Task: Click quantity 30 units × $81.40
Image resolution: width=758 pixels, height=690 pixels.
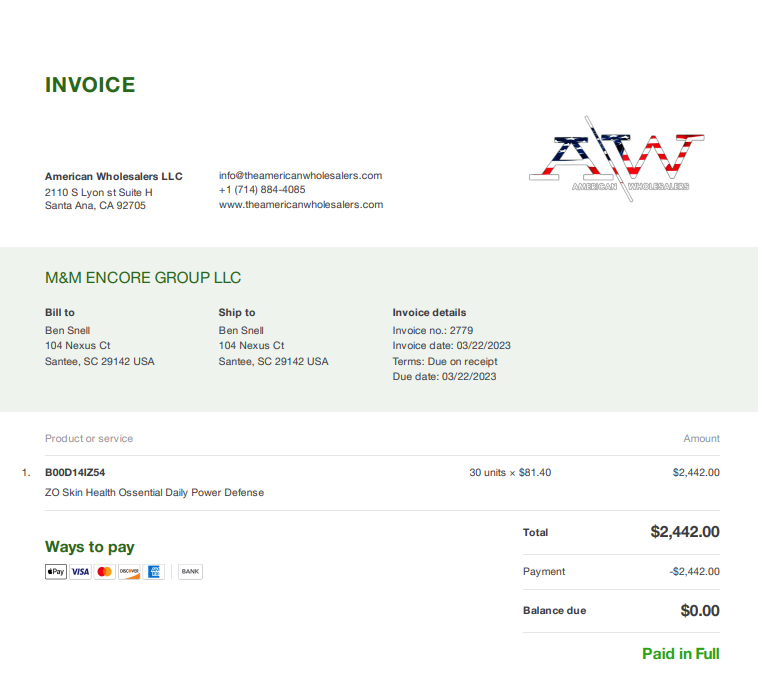Action: (x=510, y=472)
